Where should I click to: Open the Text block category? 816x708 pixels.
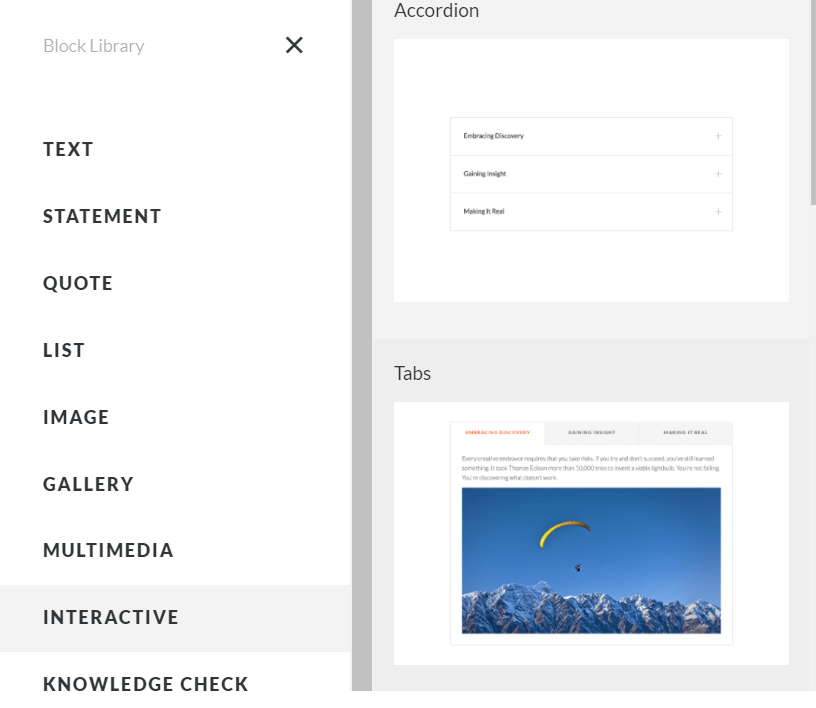(68, 149)
